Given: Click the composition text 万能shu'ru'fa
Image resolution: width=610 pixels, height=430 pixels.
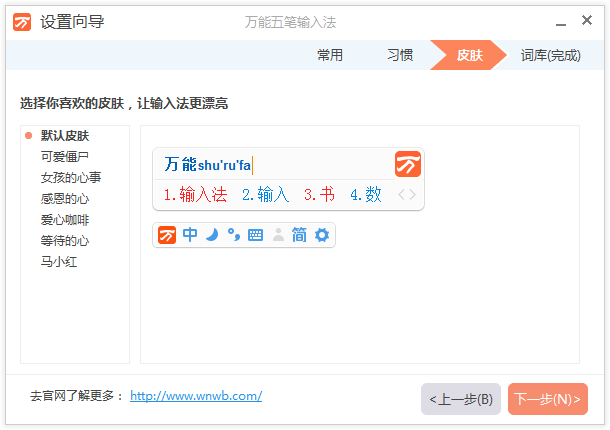Looking at the screenshot, I should point(208,165).
